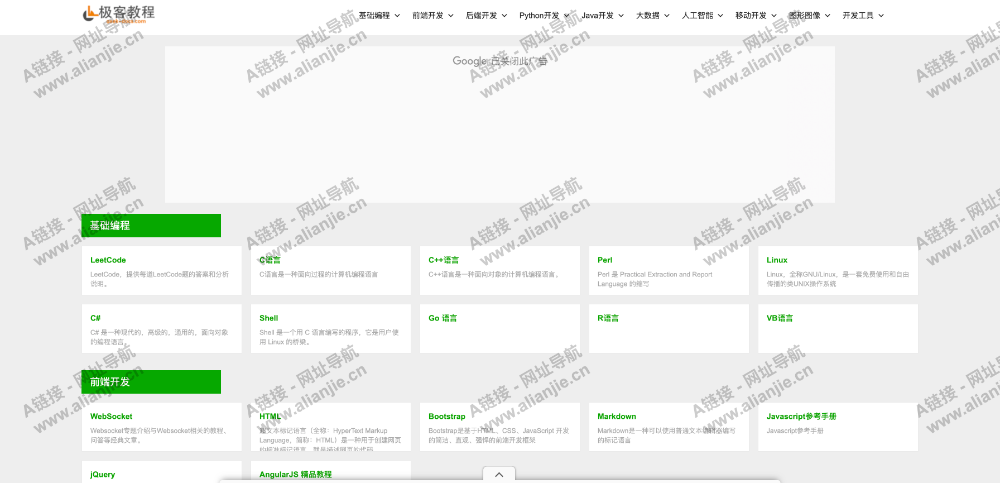Open the C++语言 tutorial link
This screenshot has width=1000, height=483.
[x=444, y=260]
